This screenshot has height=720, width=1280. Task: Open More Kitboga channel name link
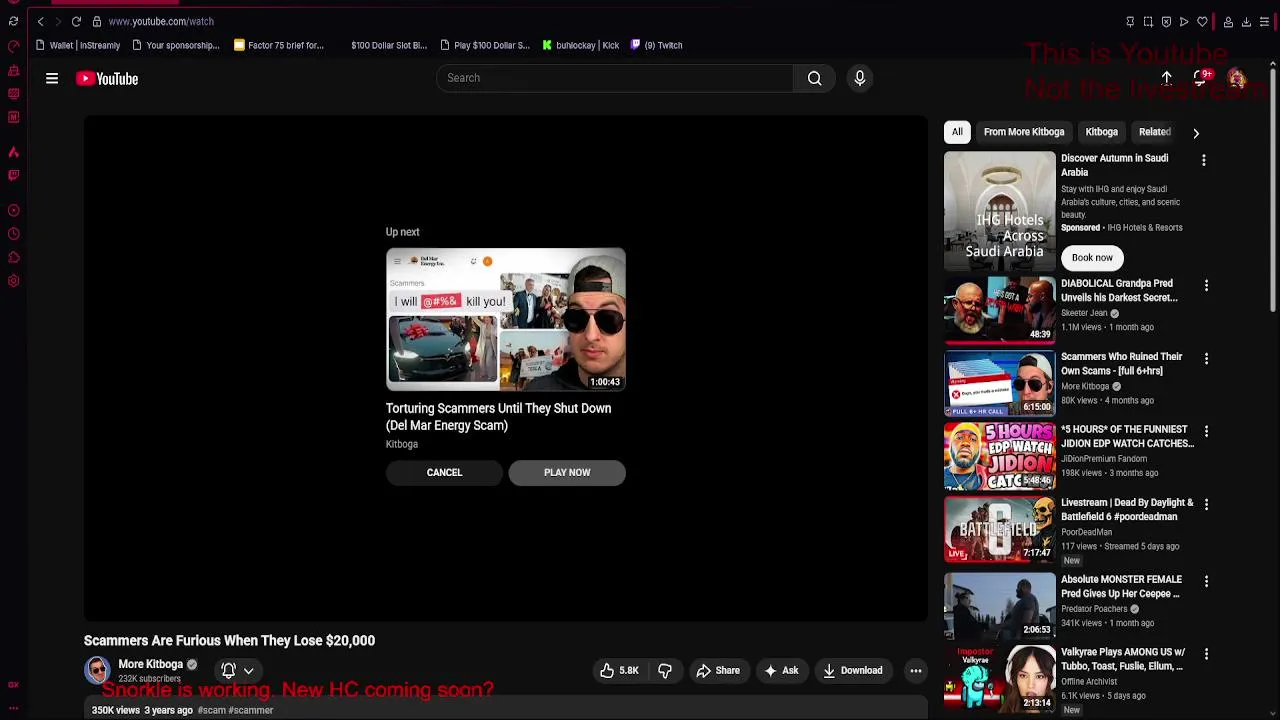tap(151, 664)
